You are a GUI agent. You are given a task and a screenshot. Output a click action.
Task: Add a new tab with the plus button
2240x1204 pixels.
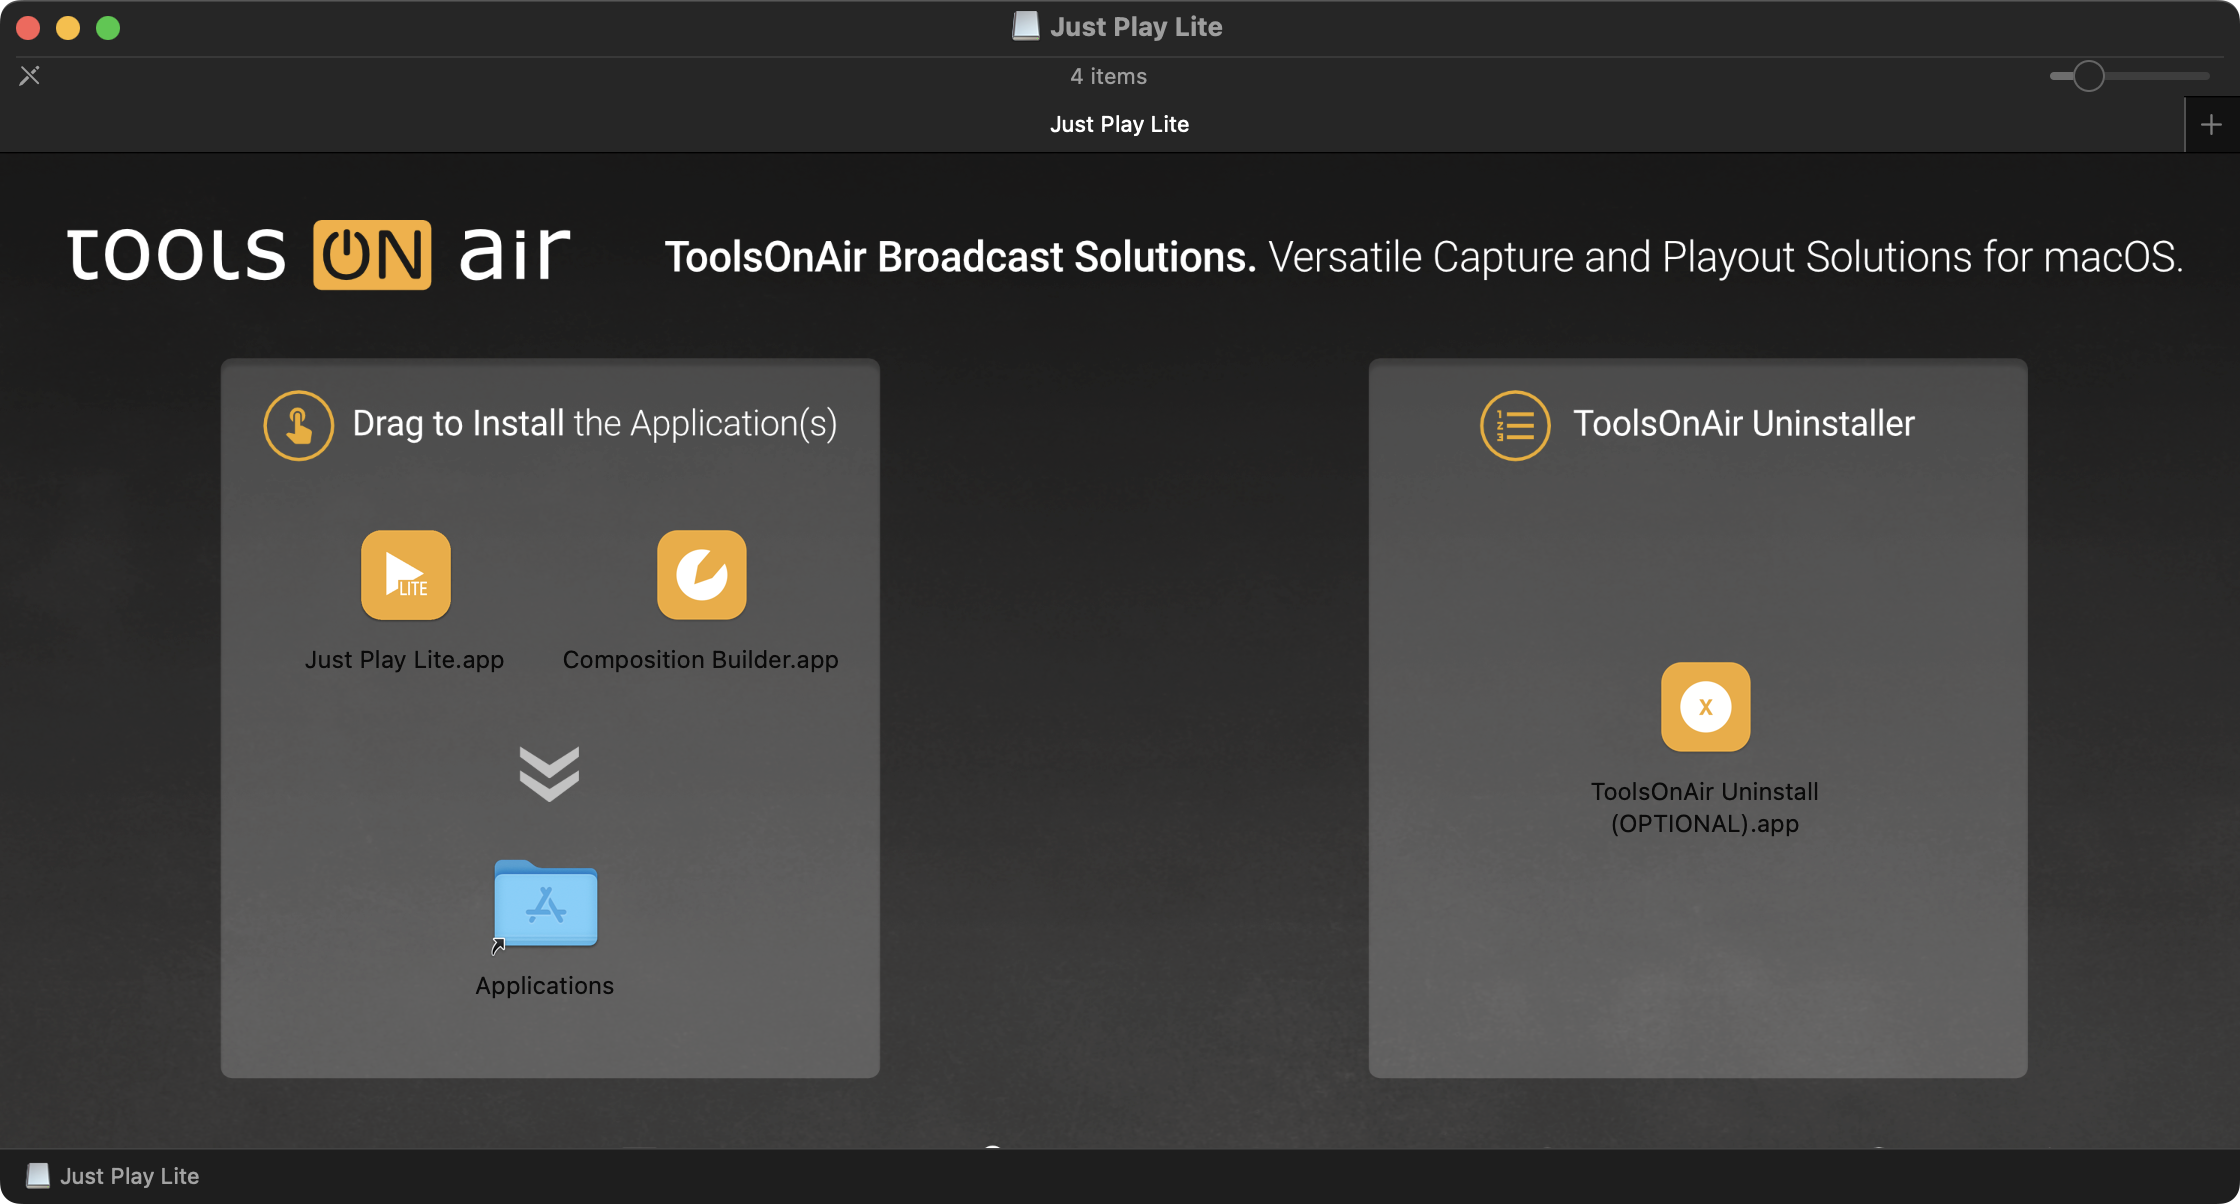(2212, 125)
